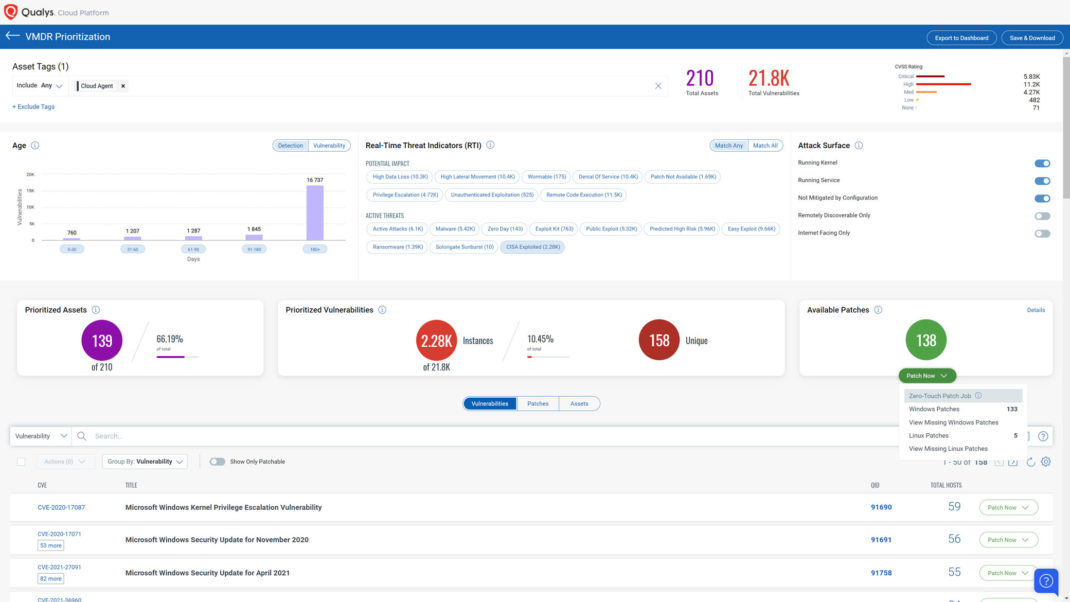Viewport: 1070px width, 602px height.
Task: Click the Qualys shield logo
Action: (x=11, y=12)
